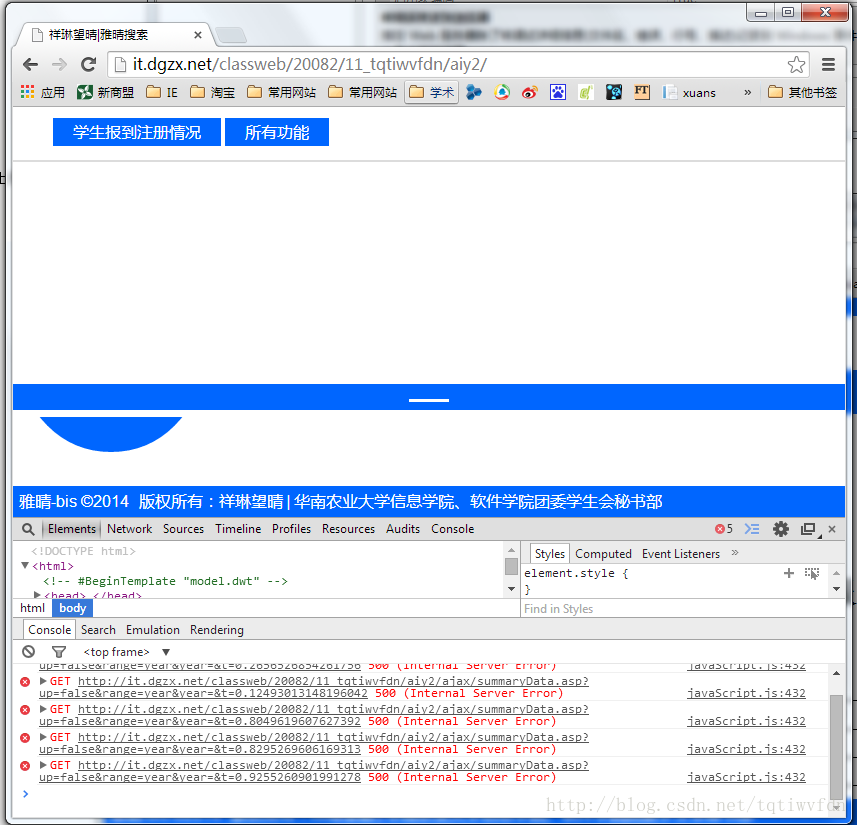Open javaScript.js:432 link of the last error
Image resolution: width=857 pixels, height=825 pixels.
click(x=746, y=777)
